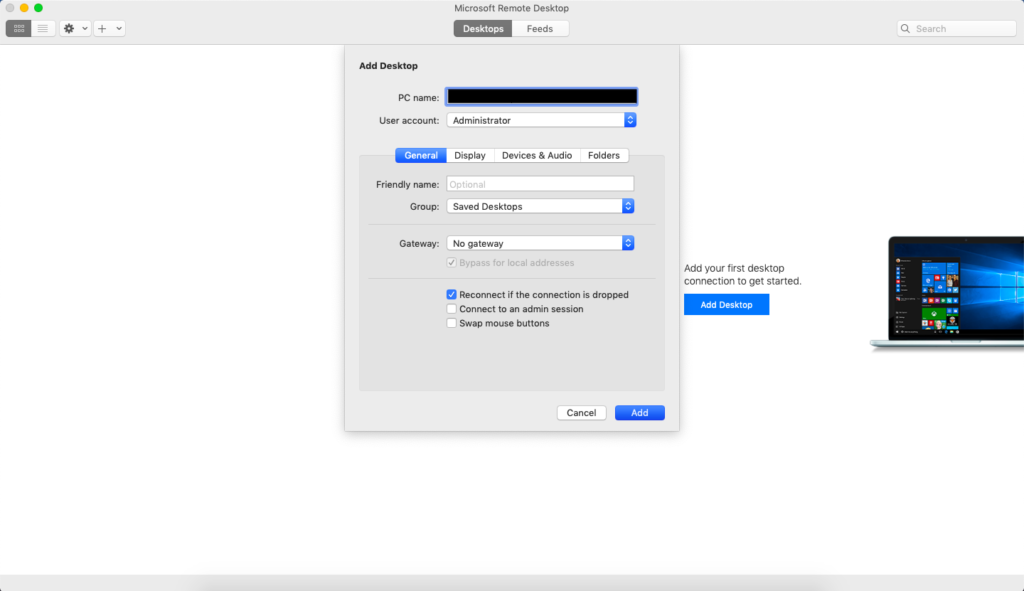Enable Swap mouse buttons
The image size is (1024, 591).
point(451,323)
